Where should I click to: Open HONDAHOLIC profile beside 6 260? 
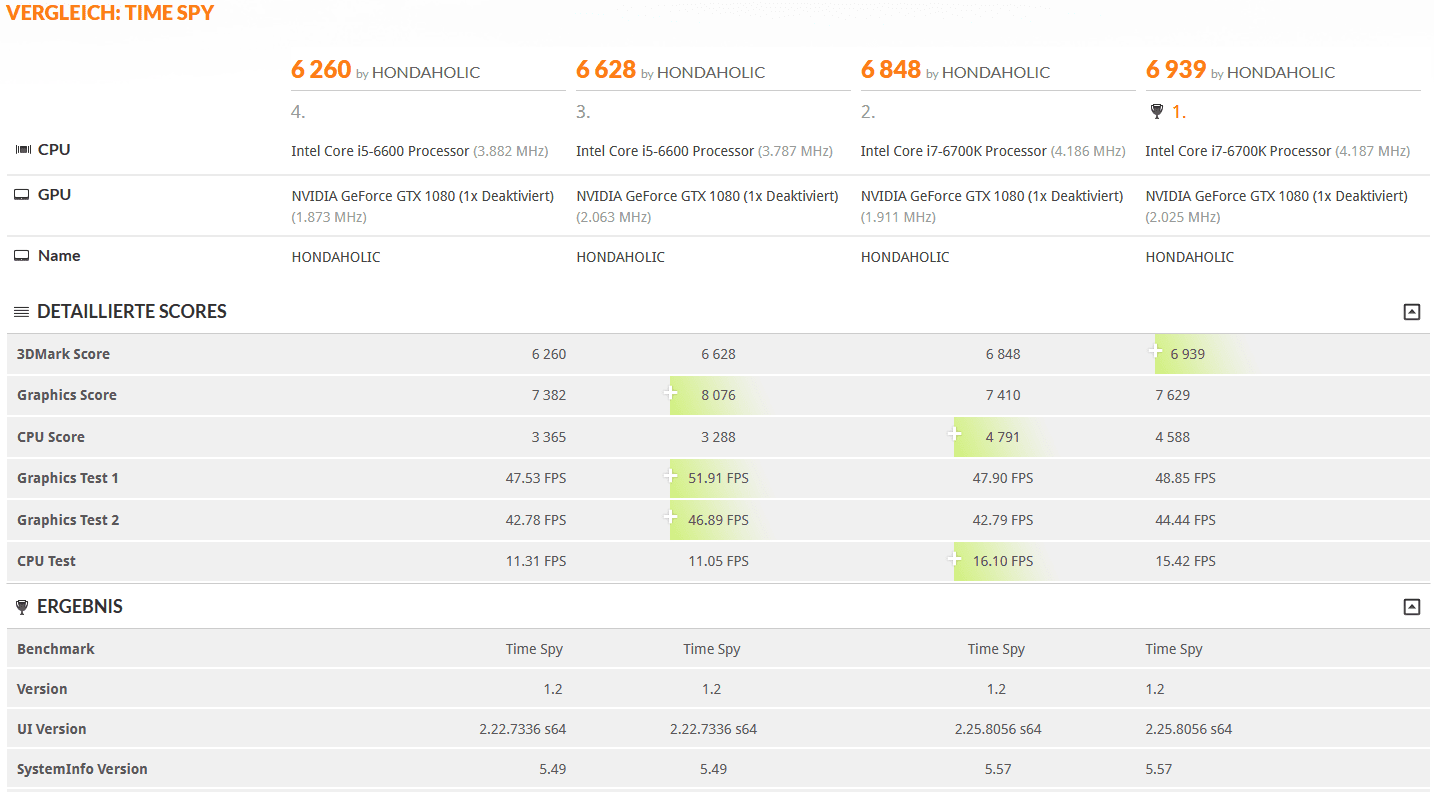click(x=426, y=72)
